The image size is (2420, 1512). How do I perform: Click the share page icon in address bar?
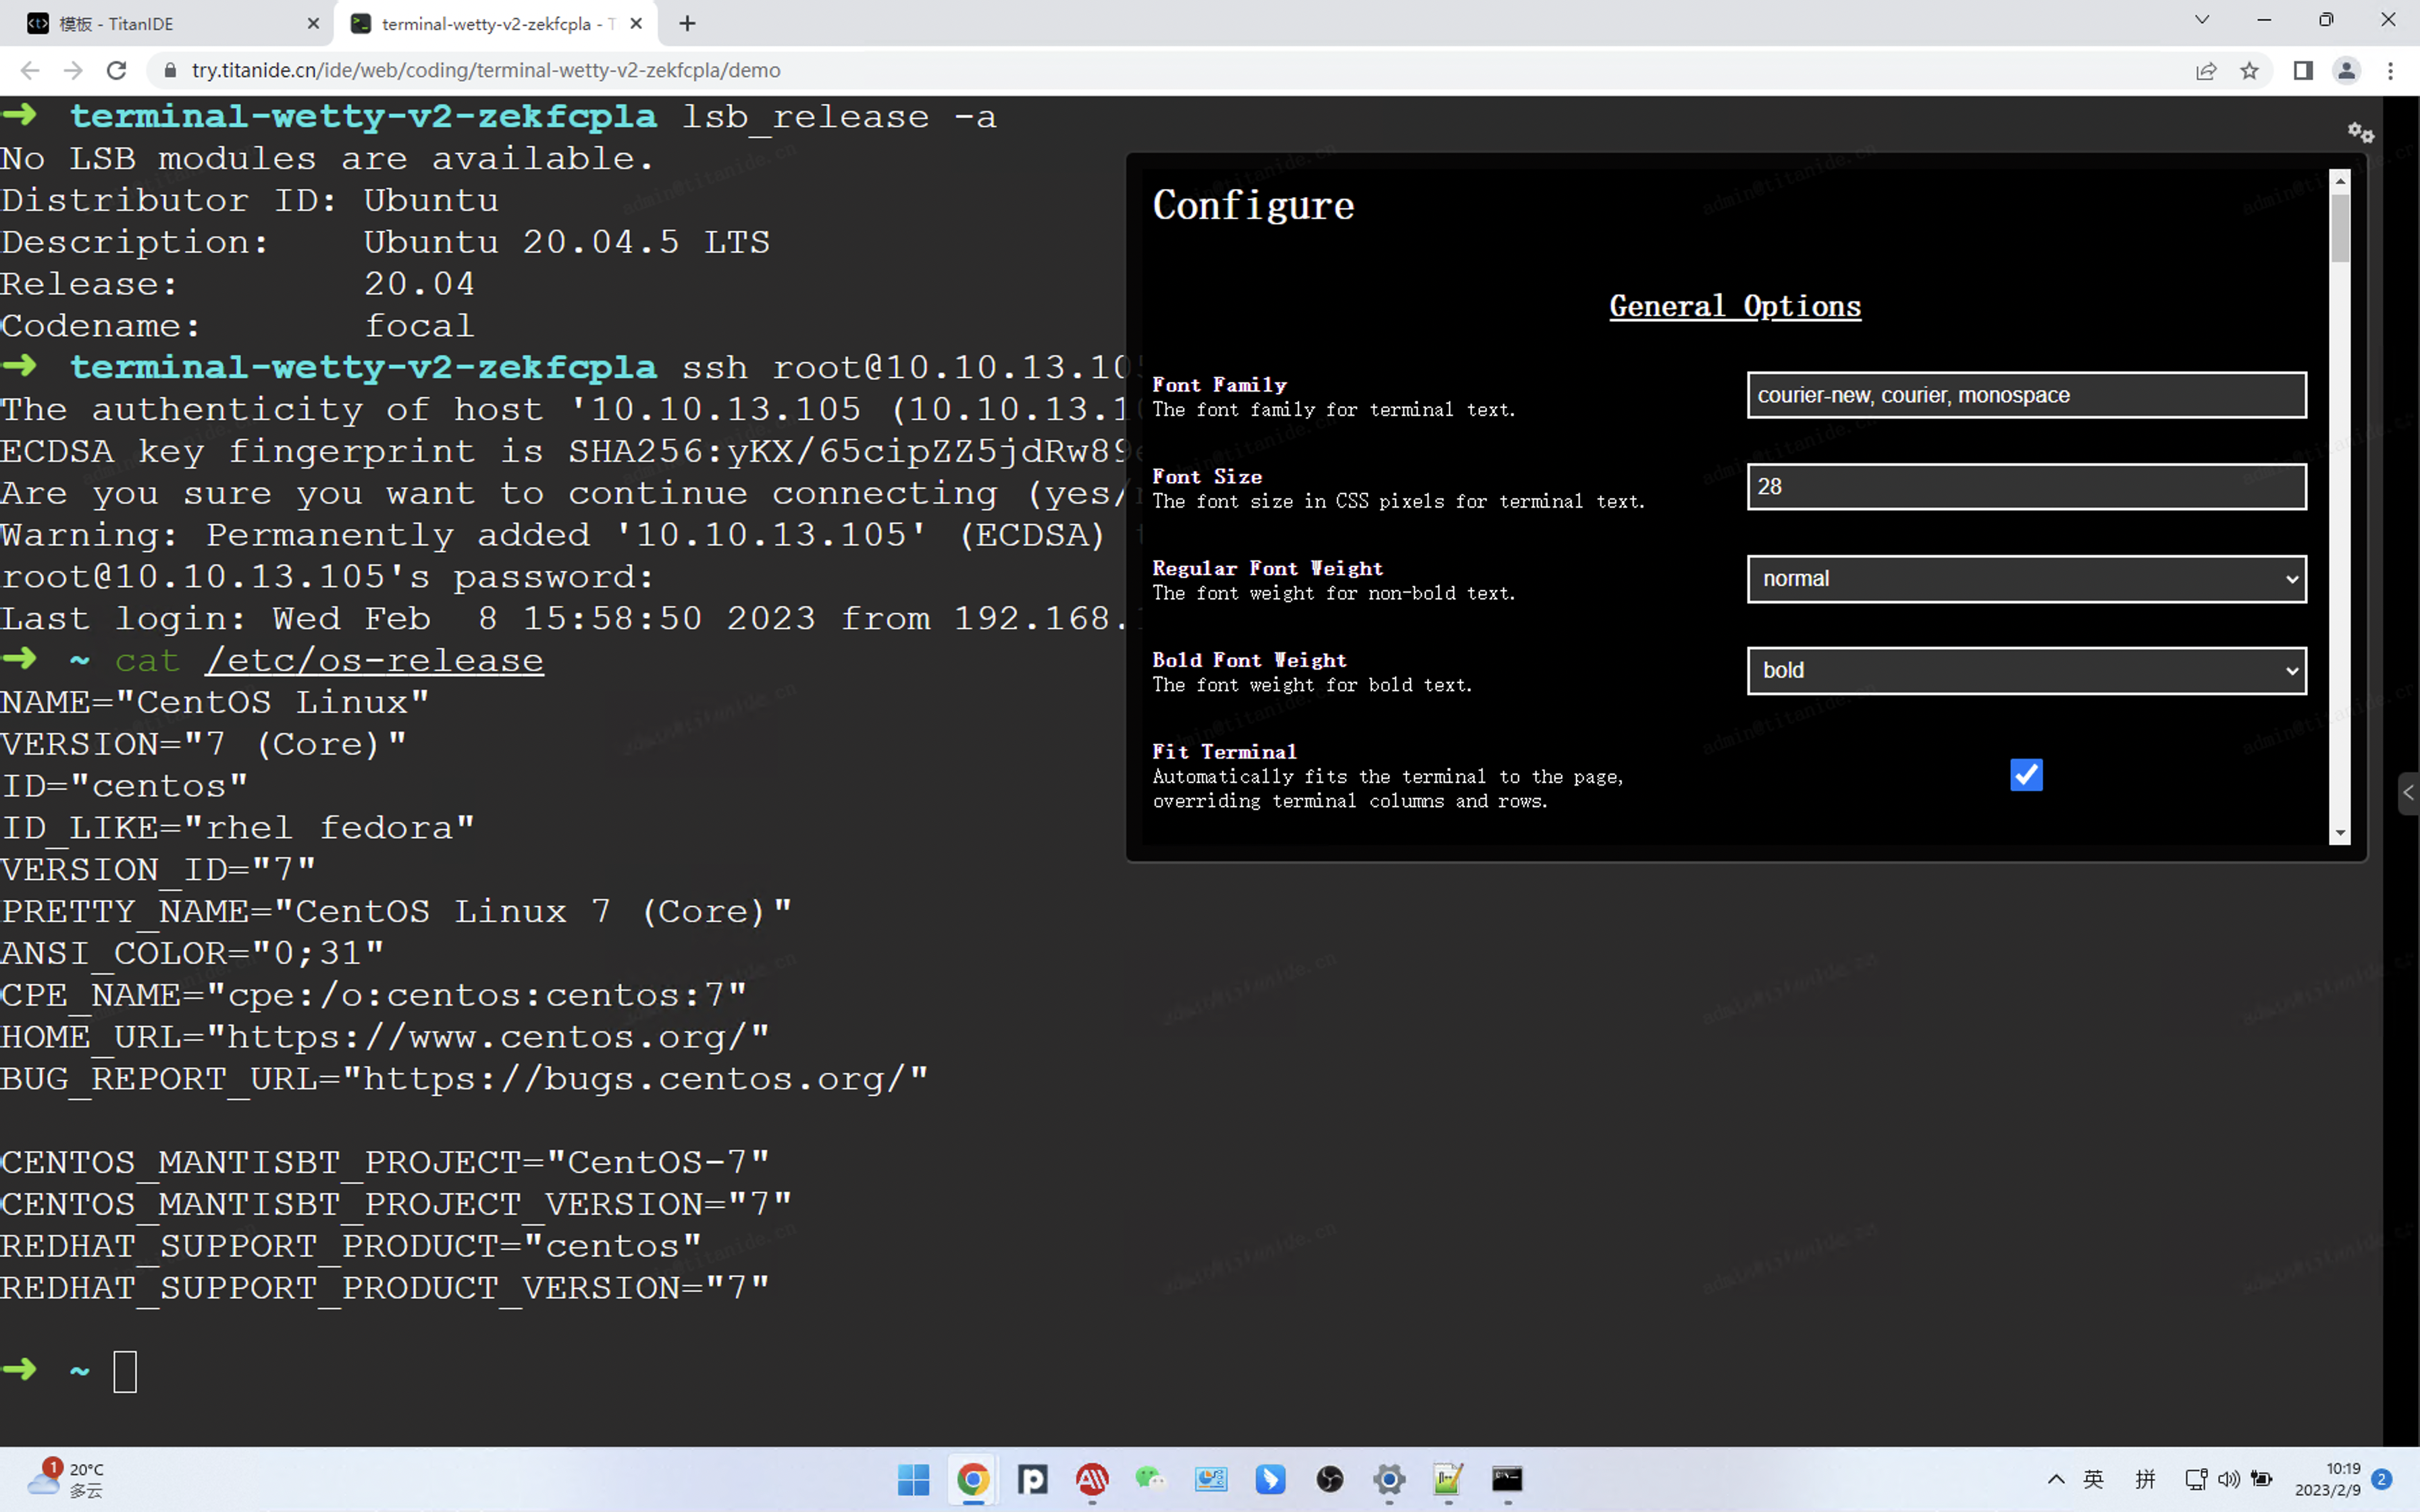(x=2205, y=70)
